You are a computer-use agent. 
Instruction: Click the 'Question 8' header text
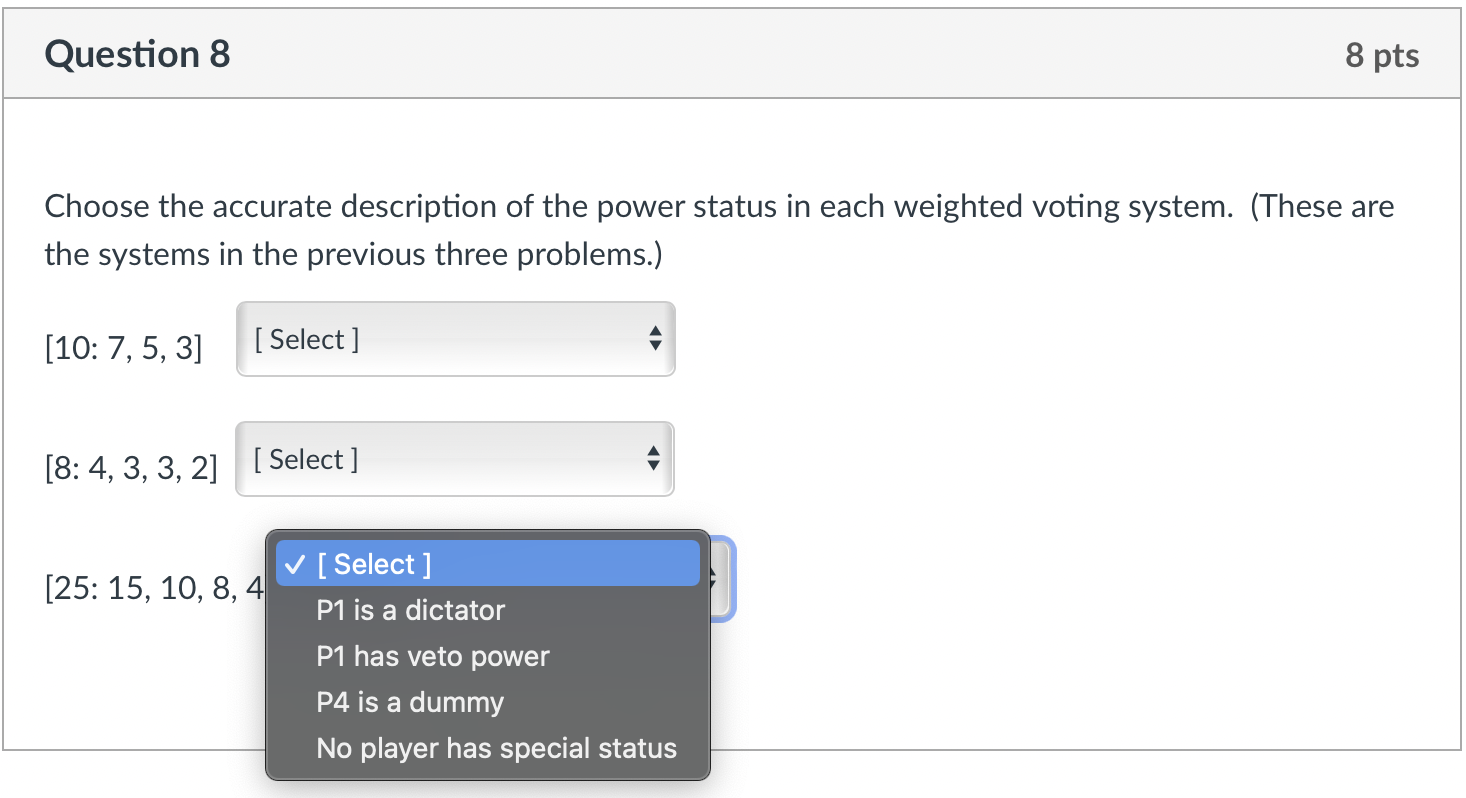[137, 54]
